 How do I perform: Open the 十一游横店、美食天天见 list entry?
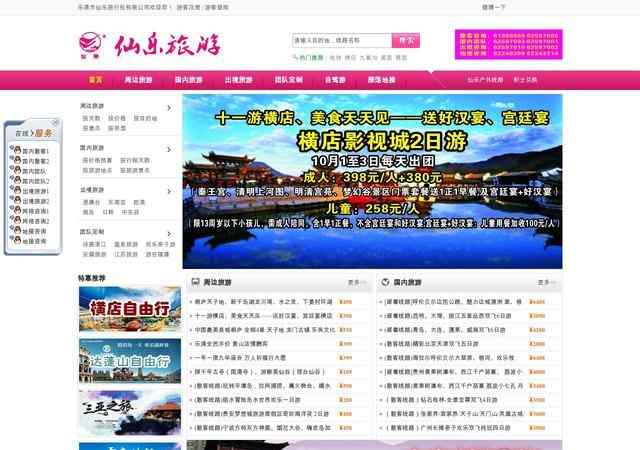[264, 316]
